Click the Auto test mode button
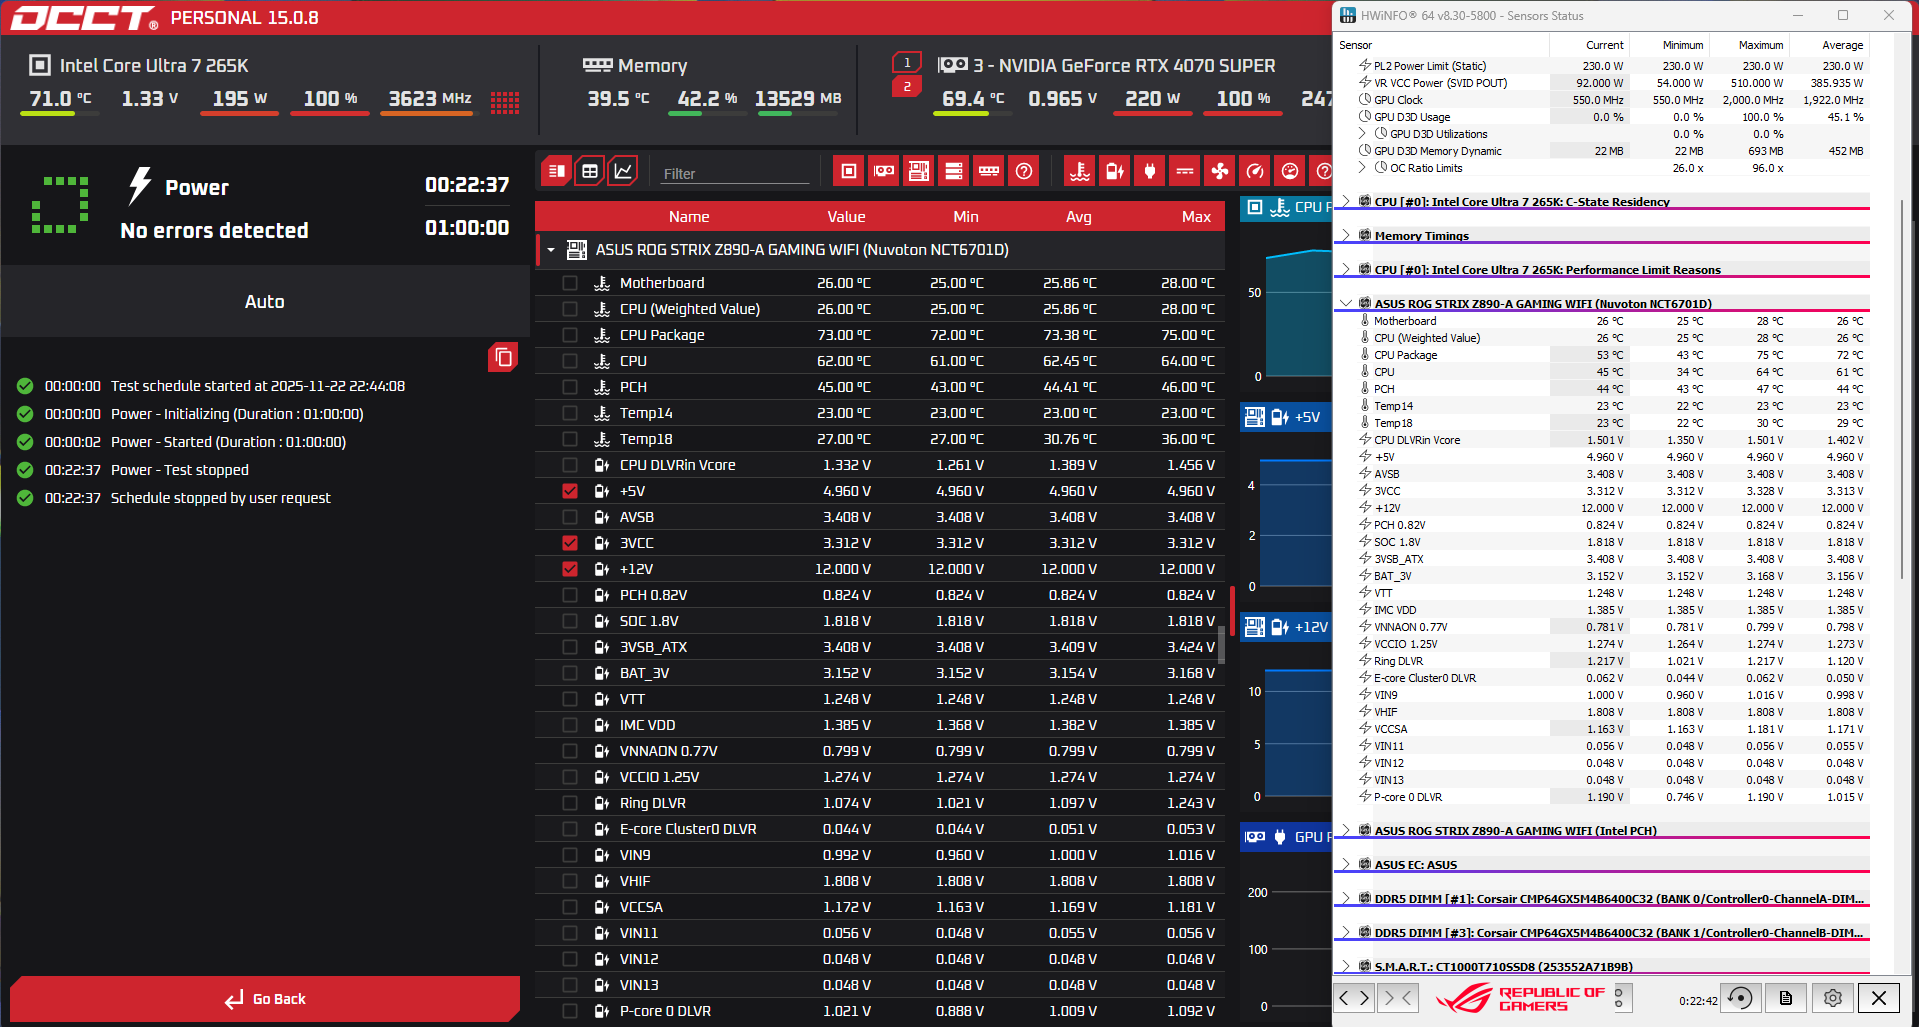 pyautogui.click(x=265, y=302)
